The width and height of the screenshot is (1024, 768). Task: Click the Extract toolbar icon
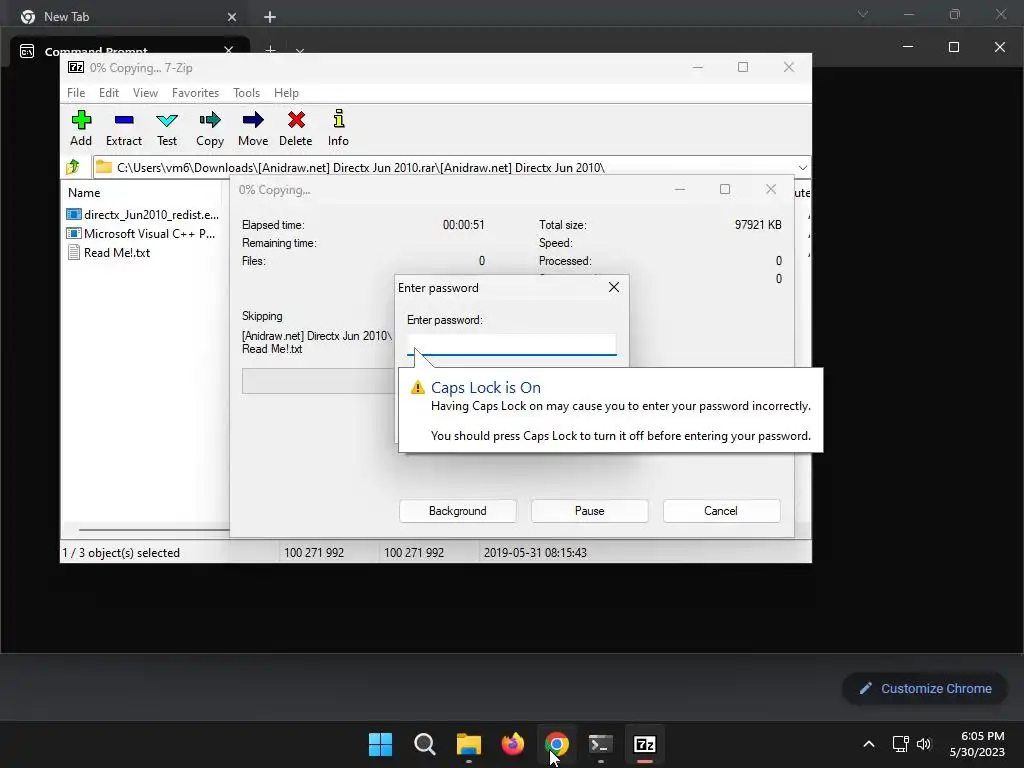point(123,120)
